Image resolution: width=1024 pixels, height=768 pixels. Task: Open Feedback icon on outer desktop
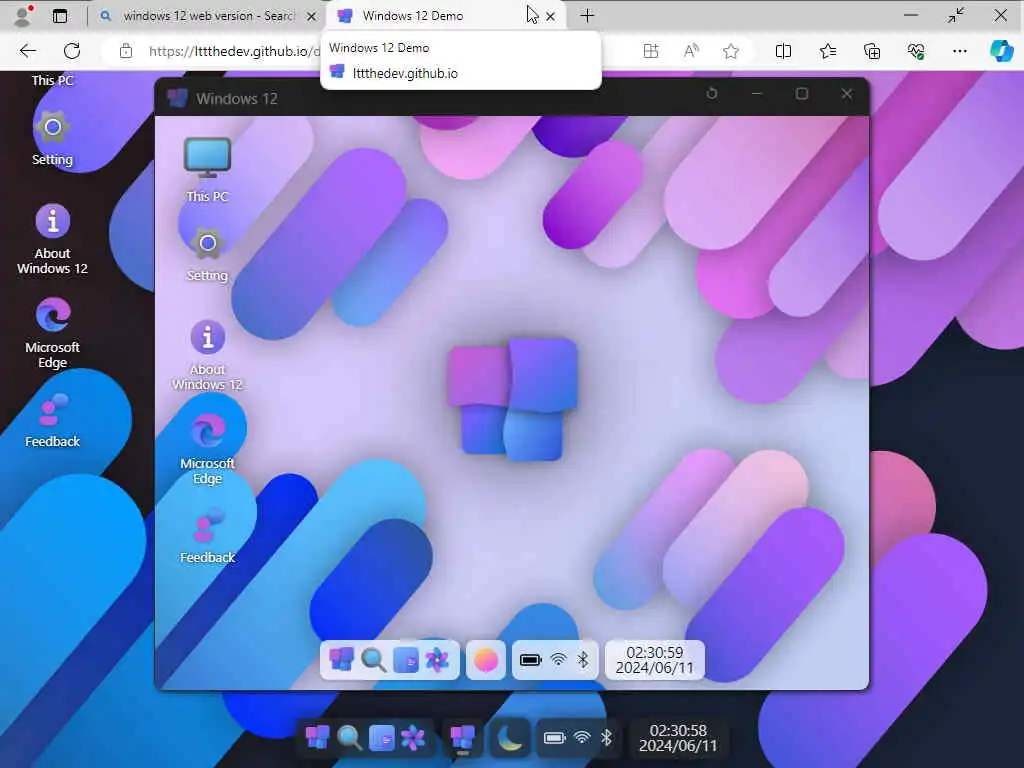(x=52, y=421)
